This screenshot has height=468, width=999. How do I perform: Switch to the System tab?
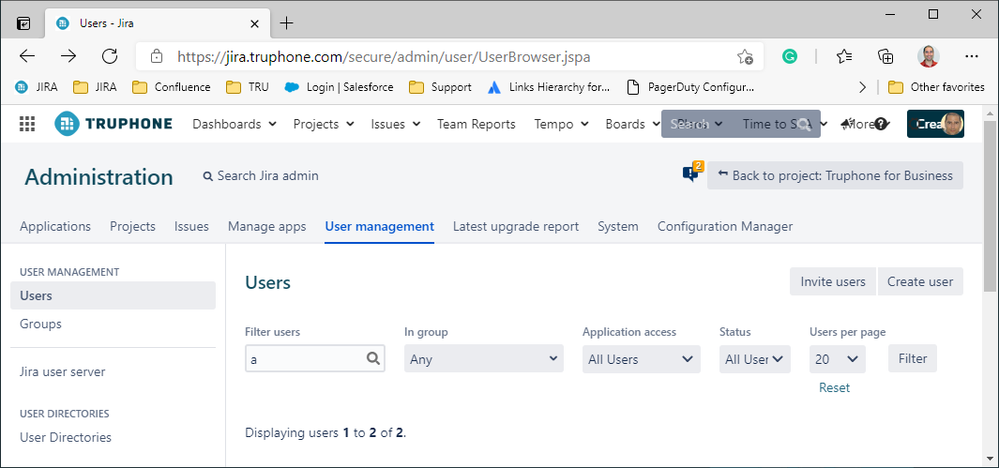point(618,226)
